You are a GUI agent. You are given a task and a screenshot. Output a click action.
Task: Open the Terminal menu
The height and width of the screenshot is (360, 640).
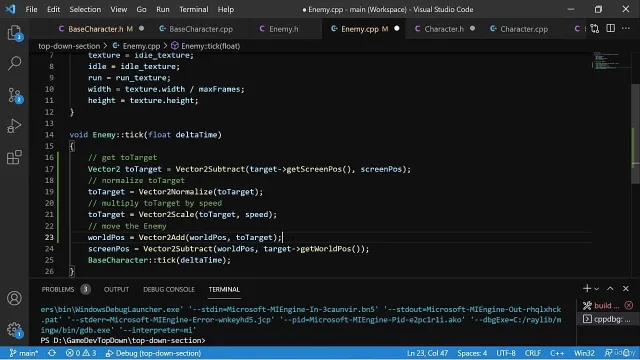pos(193,9)
